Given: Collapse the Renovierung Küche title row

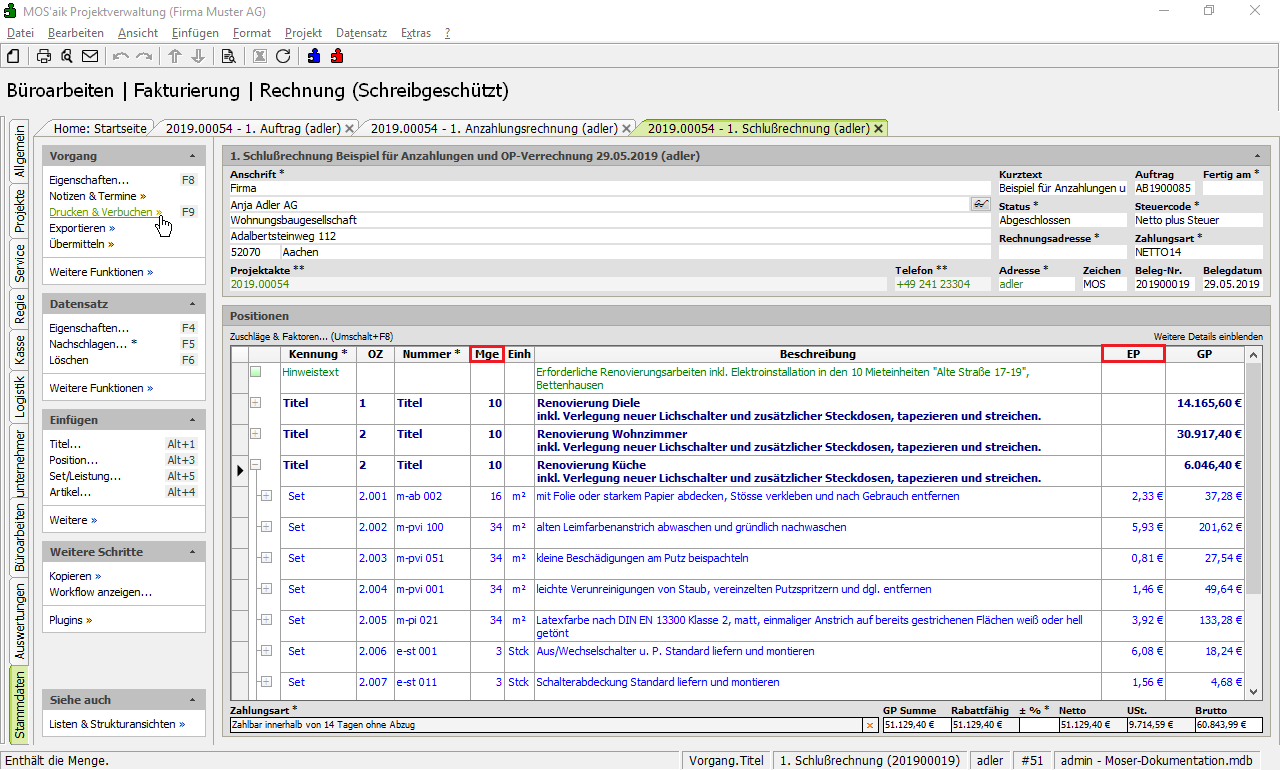Looking at the screenshot, I should coord(255,465).
